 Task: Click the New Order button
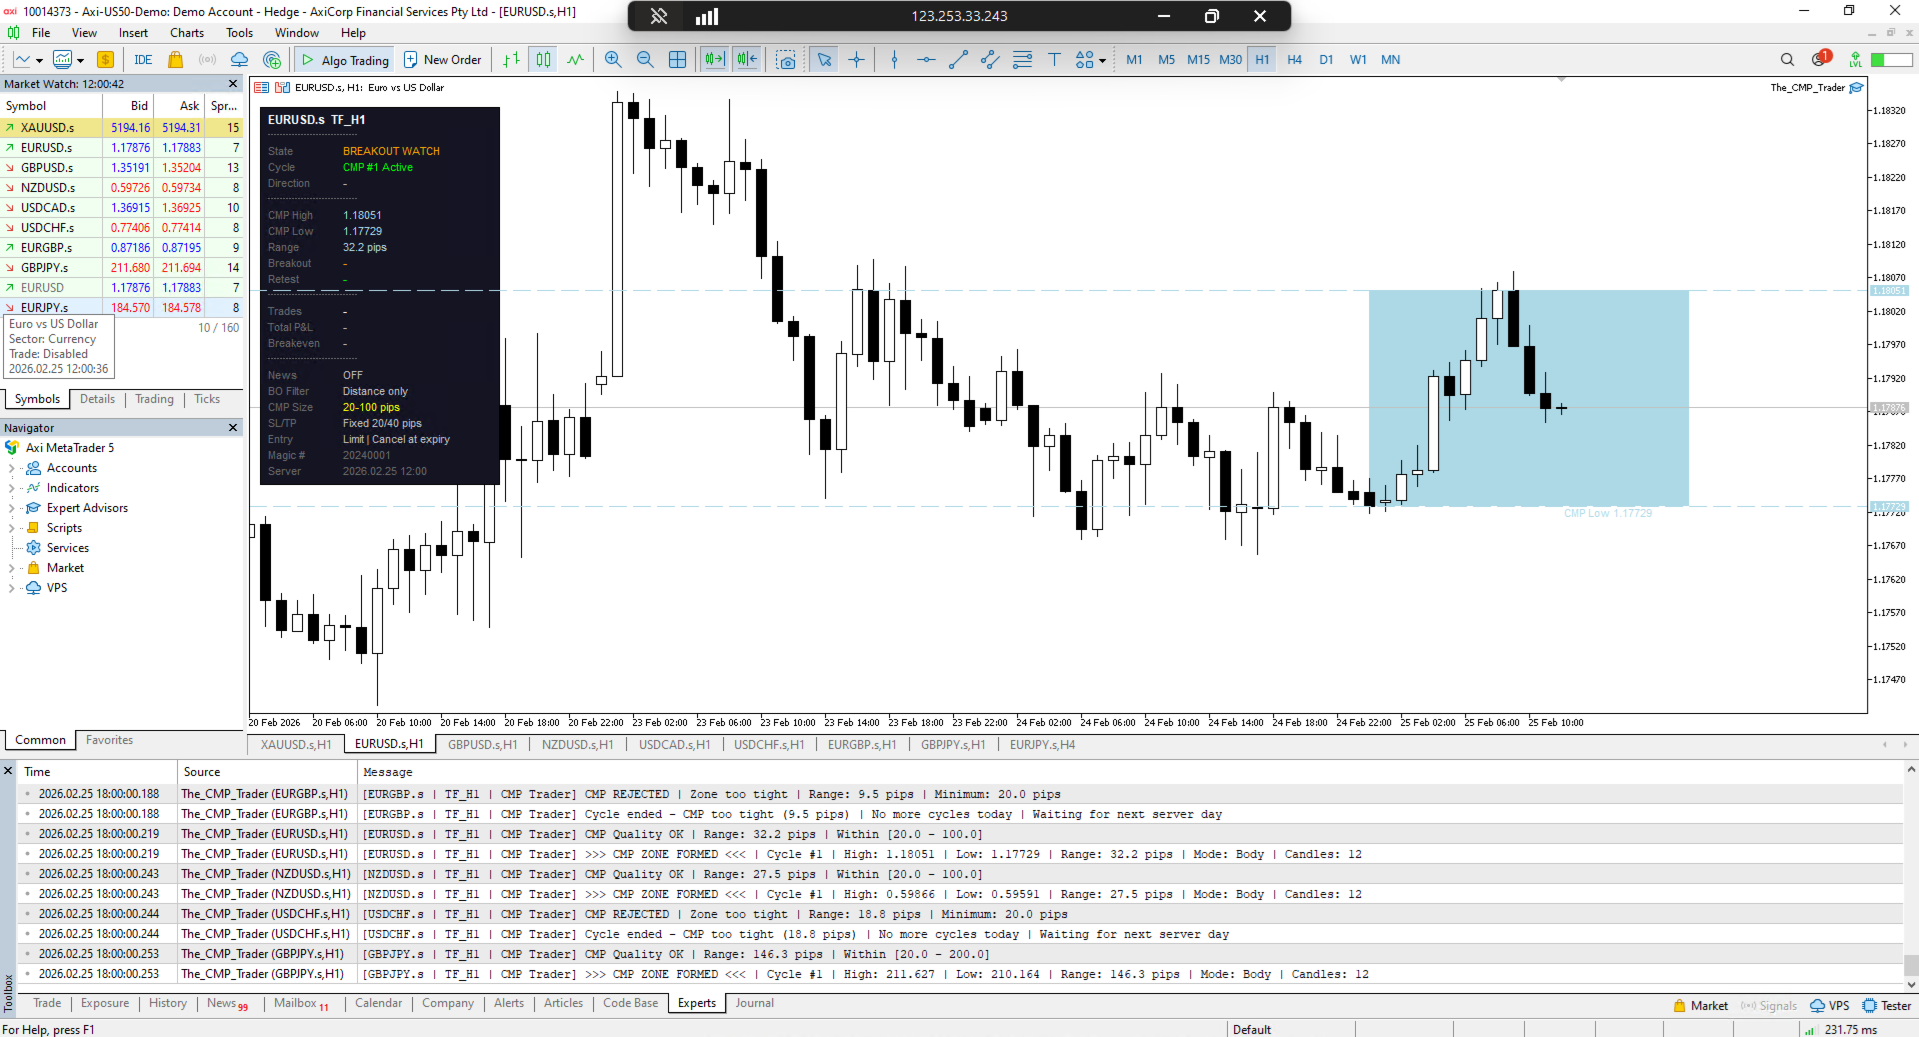pos(442,60)
